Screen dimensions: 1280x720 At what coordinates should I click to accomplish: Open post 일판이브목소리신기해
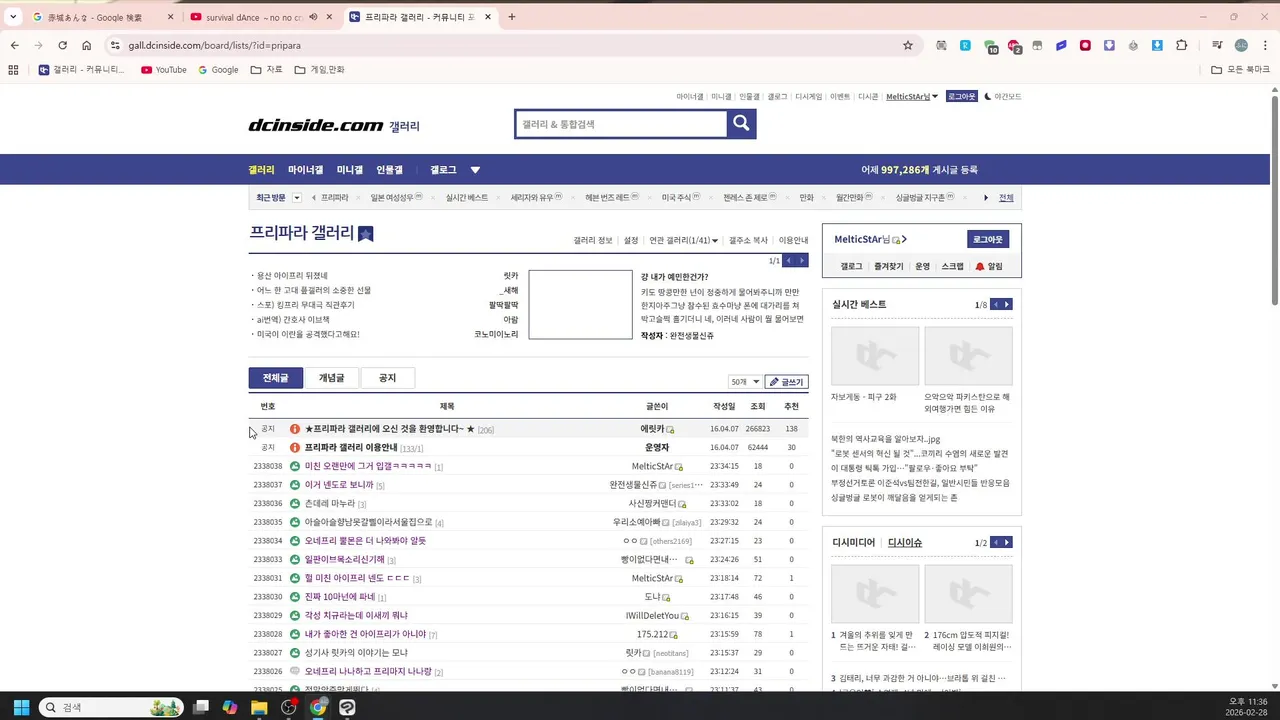click(x=345, y=560)
